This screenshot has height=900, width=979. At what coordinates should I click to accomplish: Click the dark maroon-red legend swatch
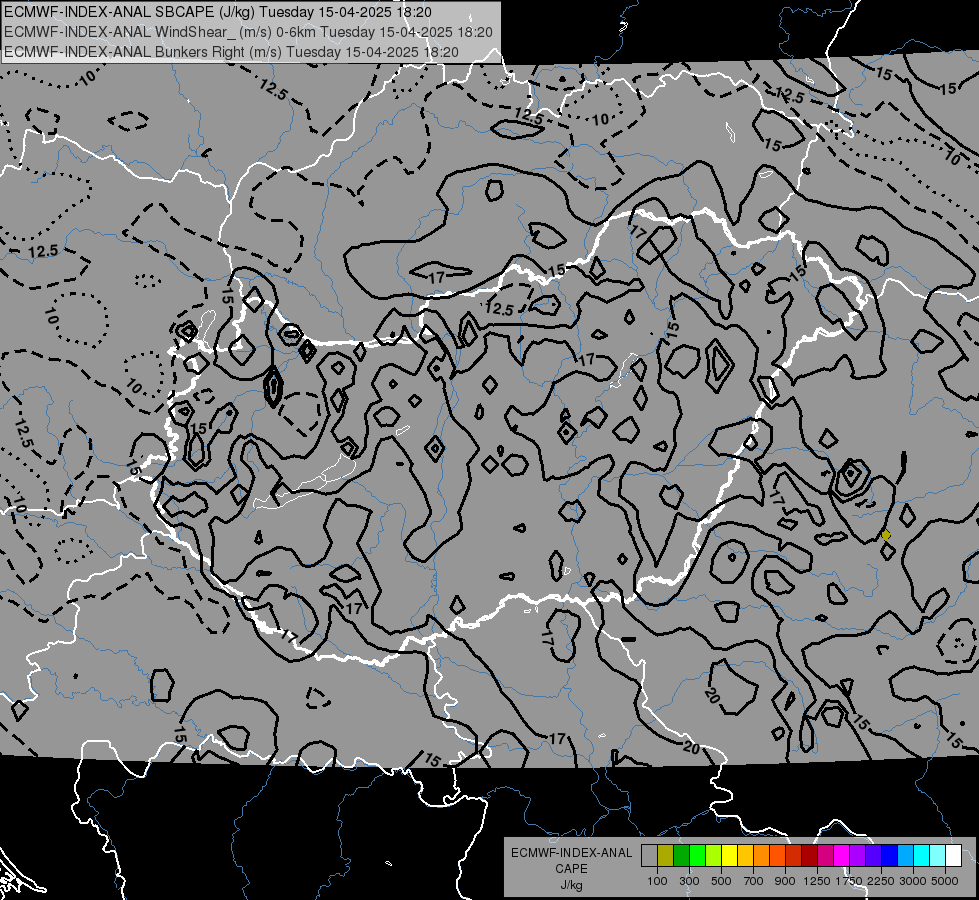tap(810, 855)
